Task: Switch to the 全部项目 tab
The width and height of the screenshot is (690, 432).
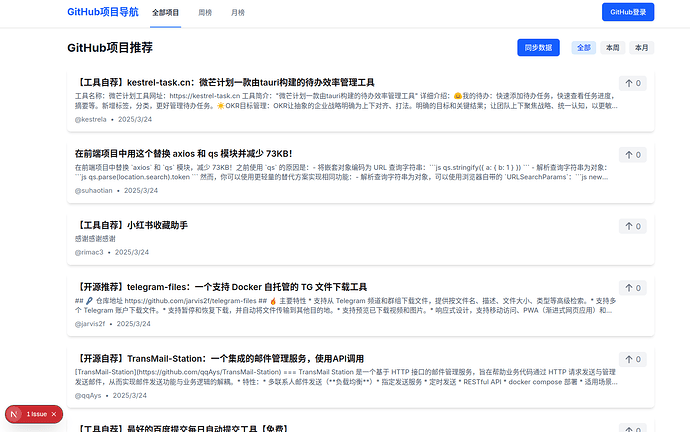Action: (165, 13)
